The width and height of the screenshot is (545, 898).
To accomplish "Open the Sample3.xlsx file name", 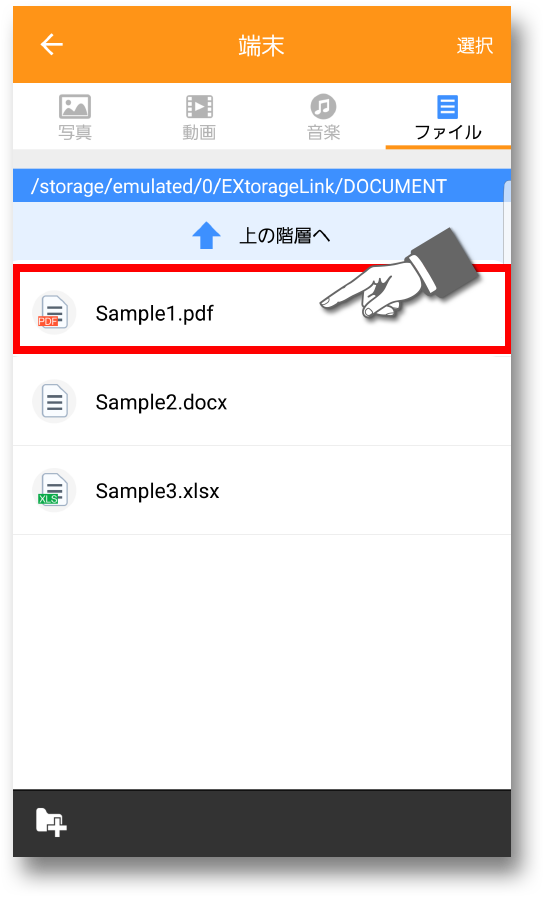I will [x=157, y=491].
